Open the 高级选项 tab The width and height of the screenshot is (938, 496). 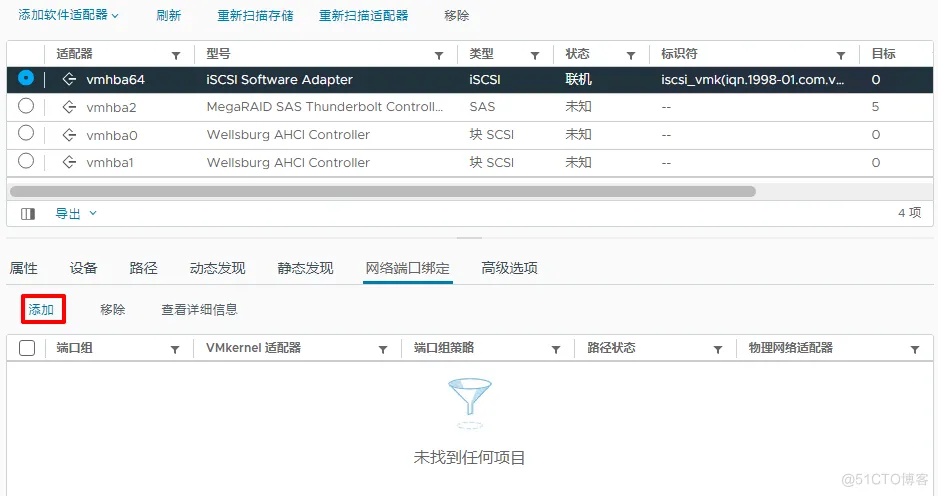pyautogui.click(x=509, y=268)
